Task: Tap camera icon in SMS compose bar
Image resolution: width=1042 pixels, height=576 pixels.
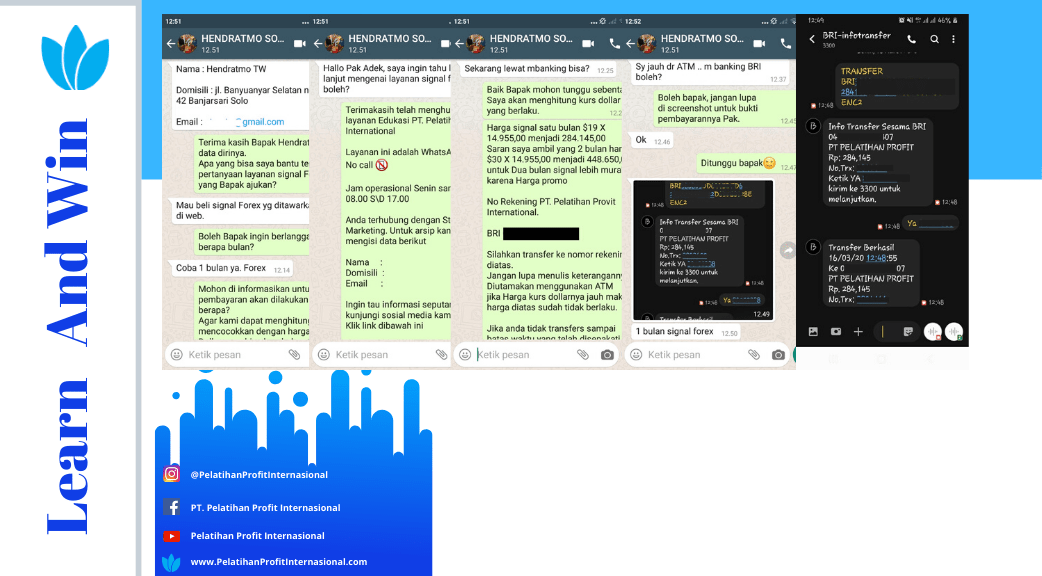Action: (836, 332)
